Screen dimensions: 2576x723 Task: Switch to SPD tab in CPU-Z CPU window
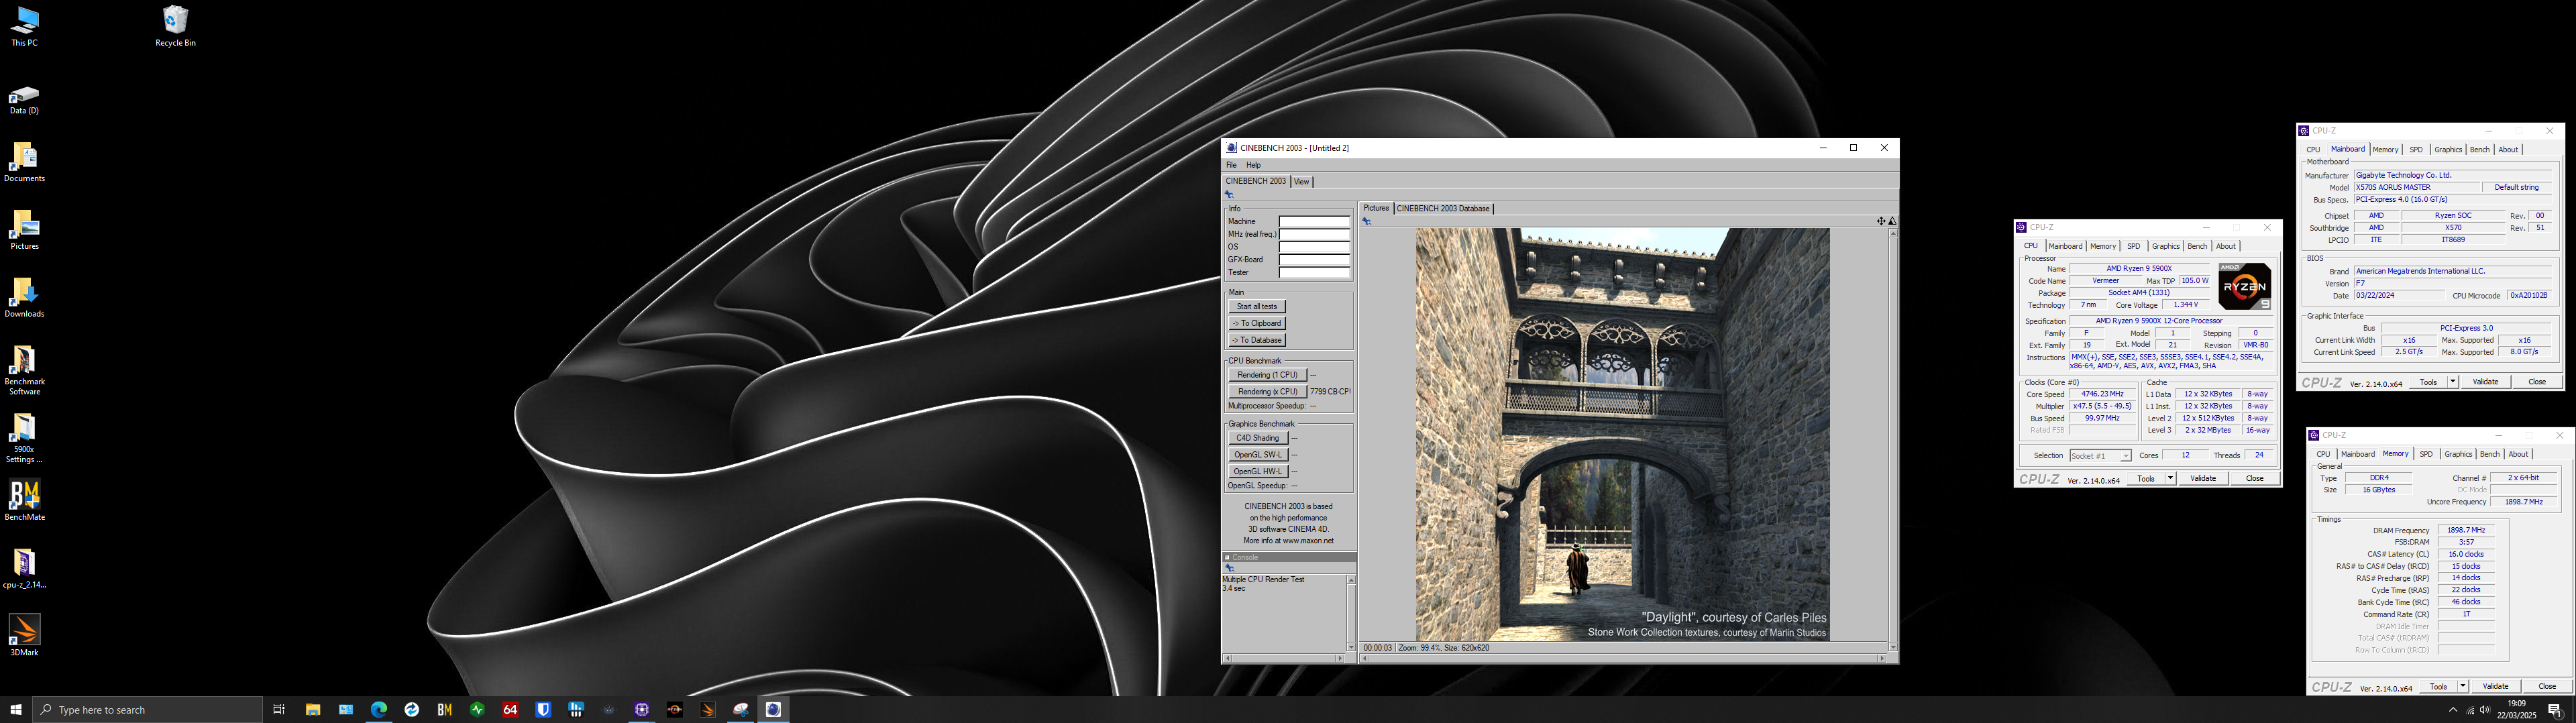point(2133,246)
